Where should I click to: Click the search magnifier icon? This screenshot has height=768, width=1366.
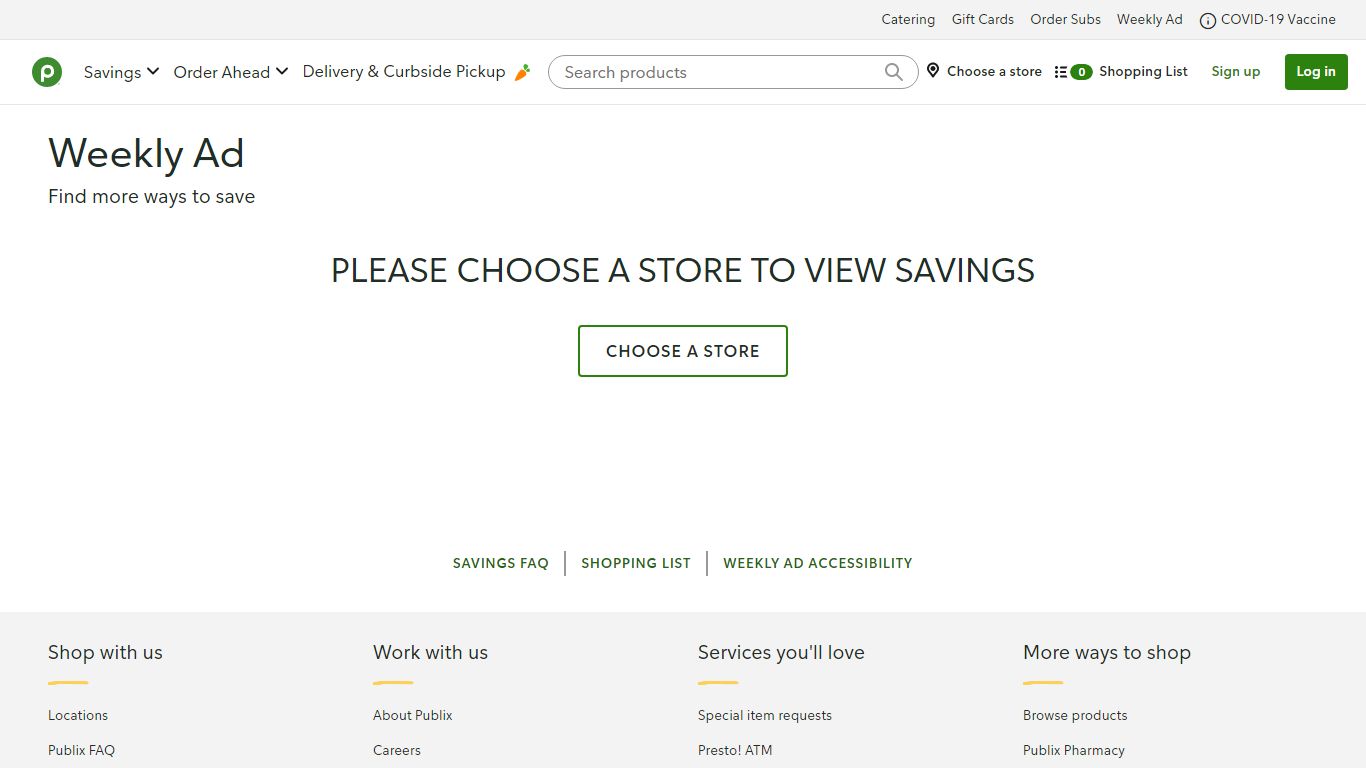click(894, 72)
